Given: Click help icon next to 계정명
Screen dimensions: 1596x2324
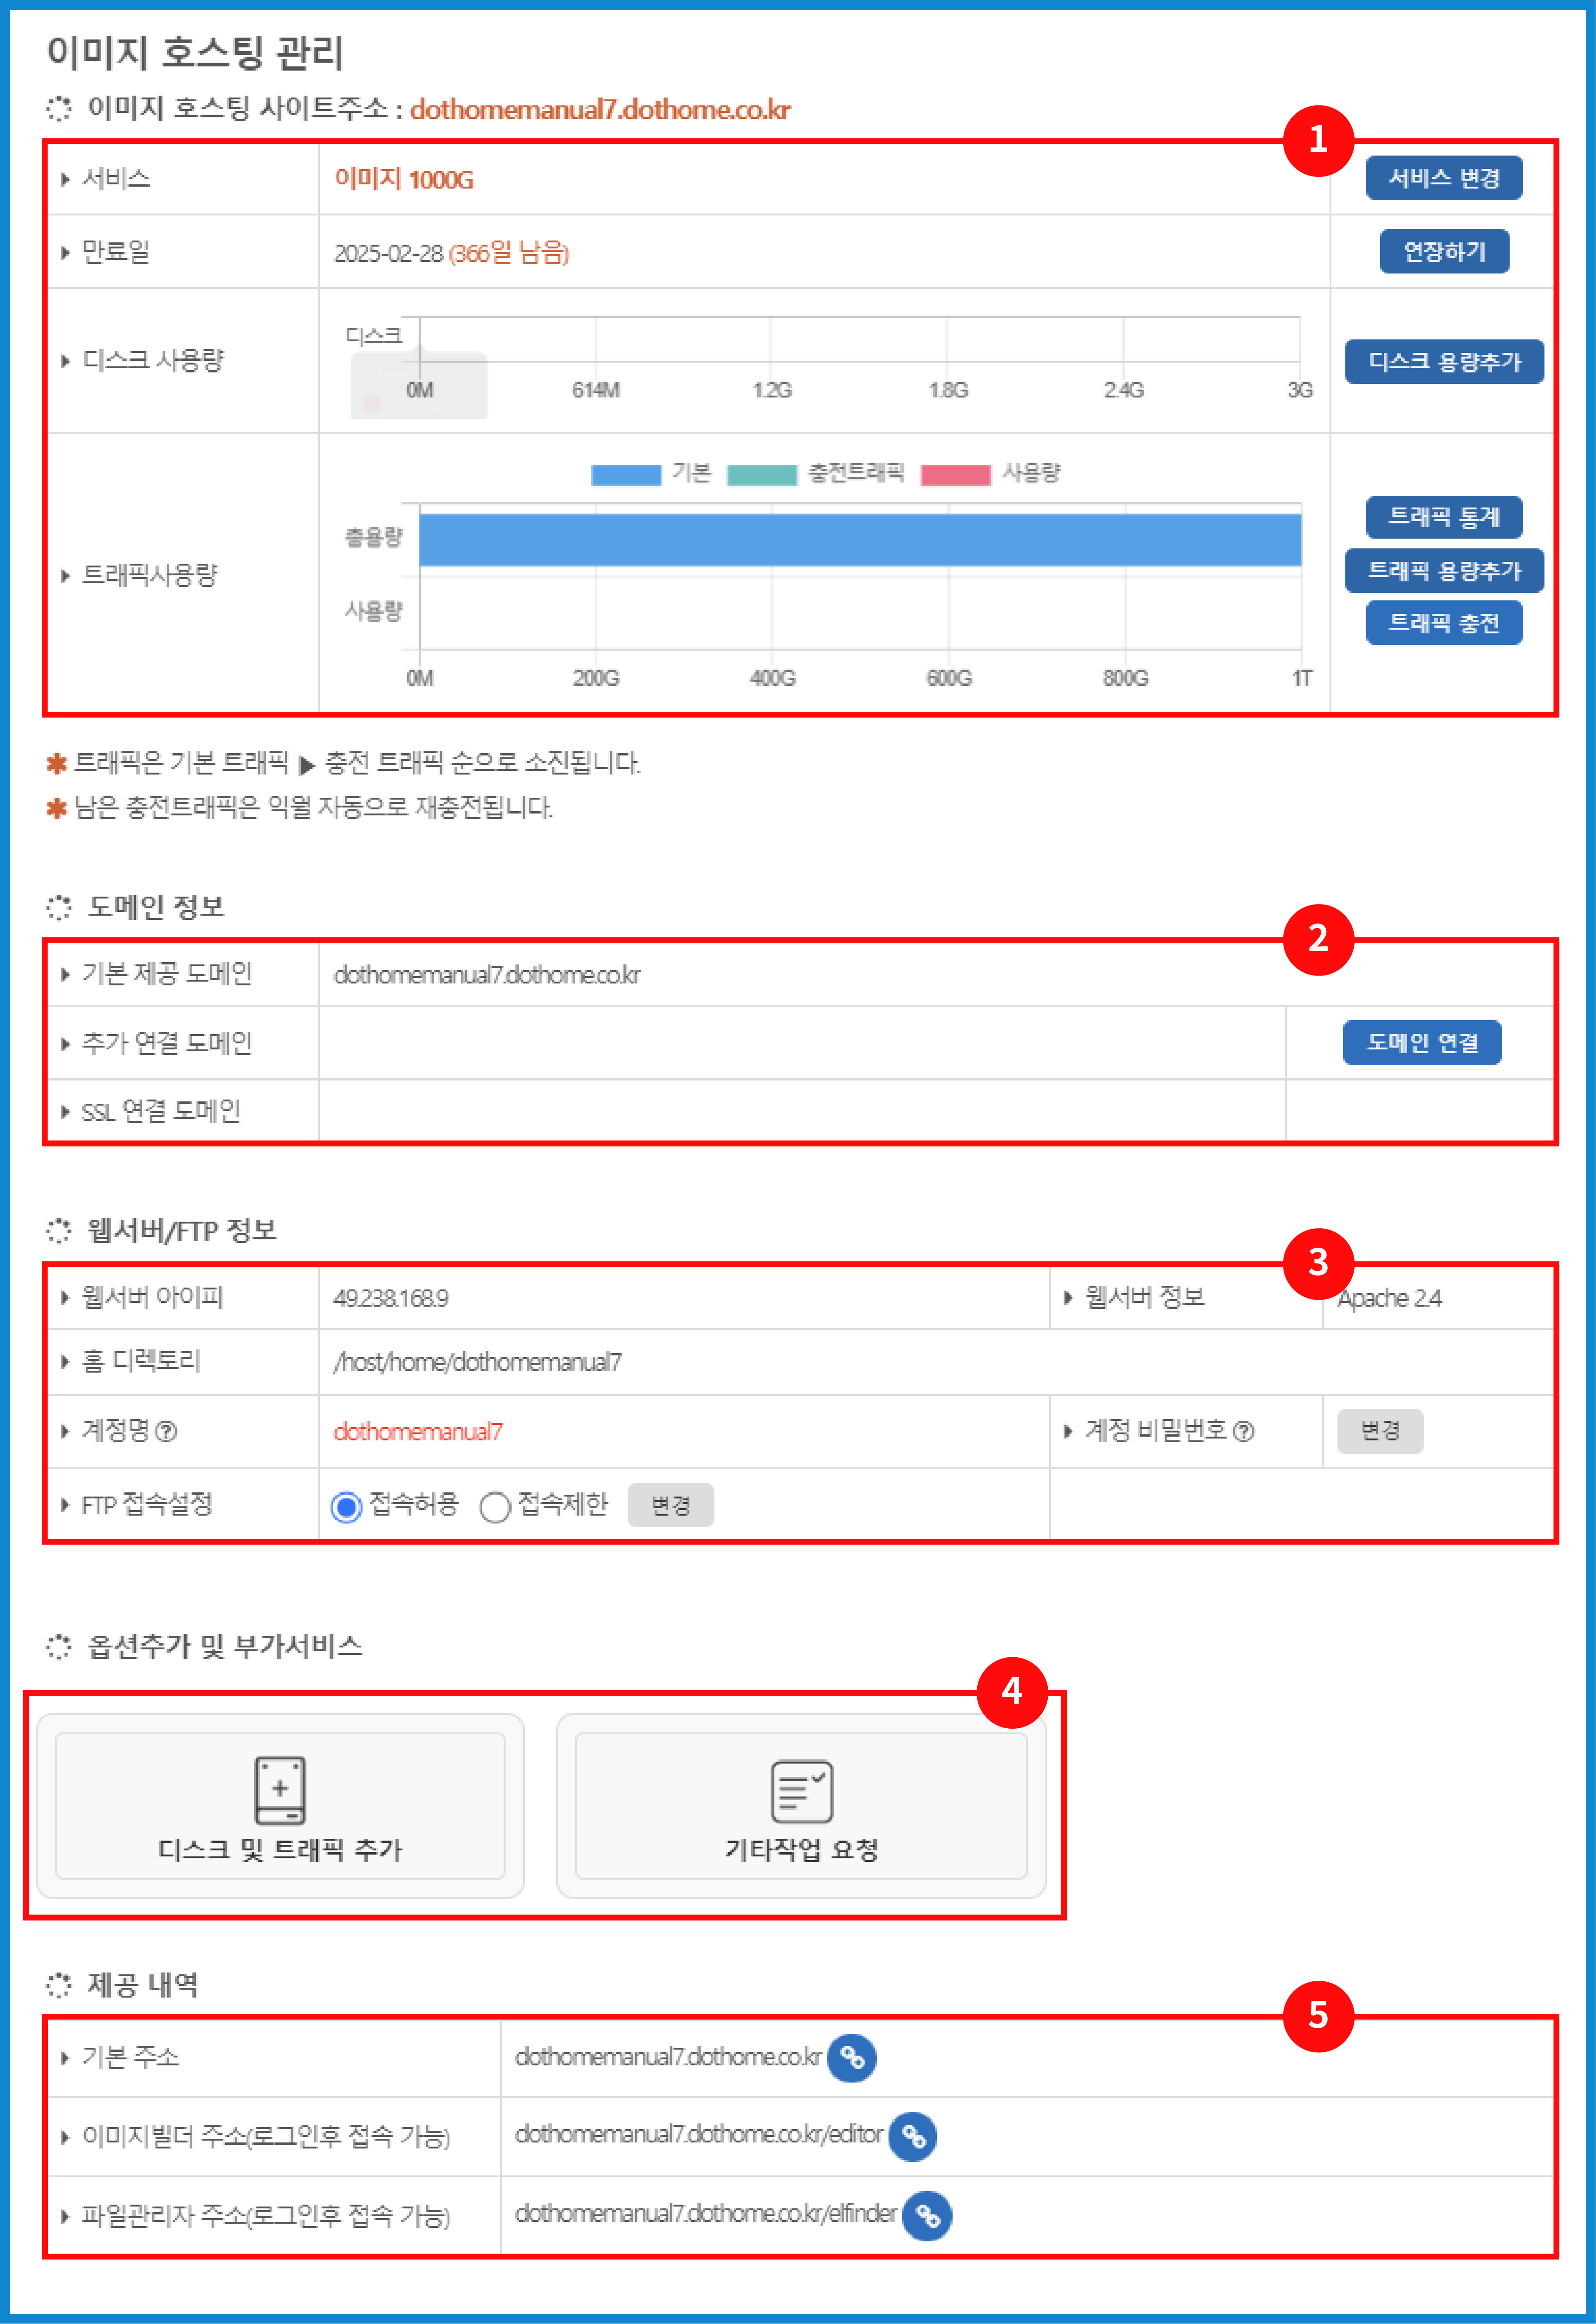Looking at the screenshot, I should pyautogui.click(x=167, y=1432).
